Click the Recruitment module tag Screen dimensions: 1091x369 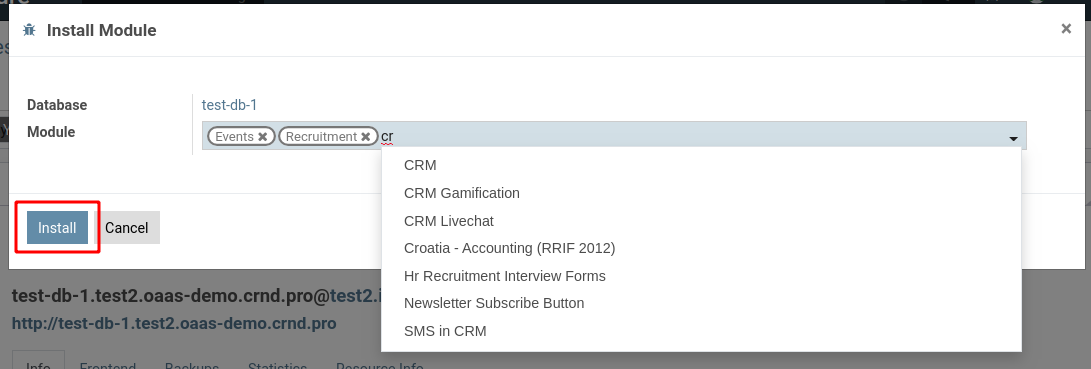[x=321, y=136]
